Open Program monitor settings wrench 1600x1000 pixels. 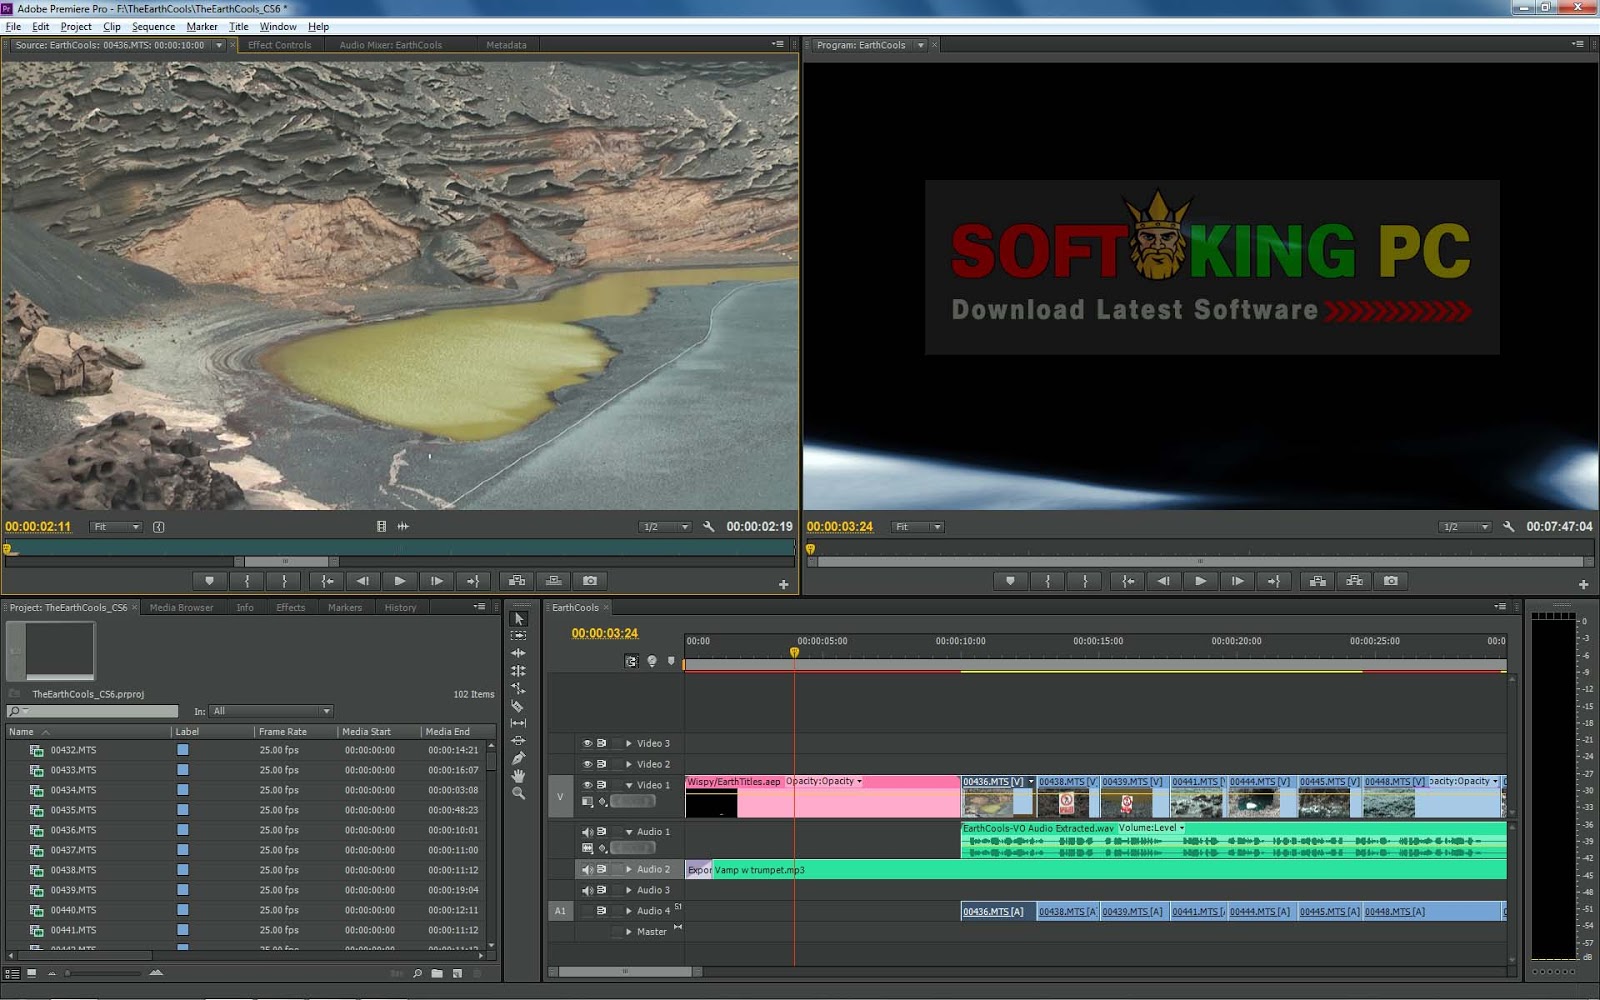1509,526
